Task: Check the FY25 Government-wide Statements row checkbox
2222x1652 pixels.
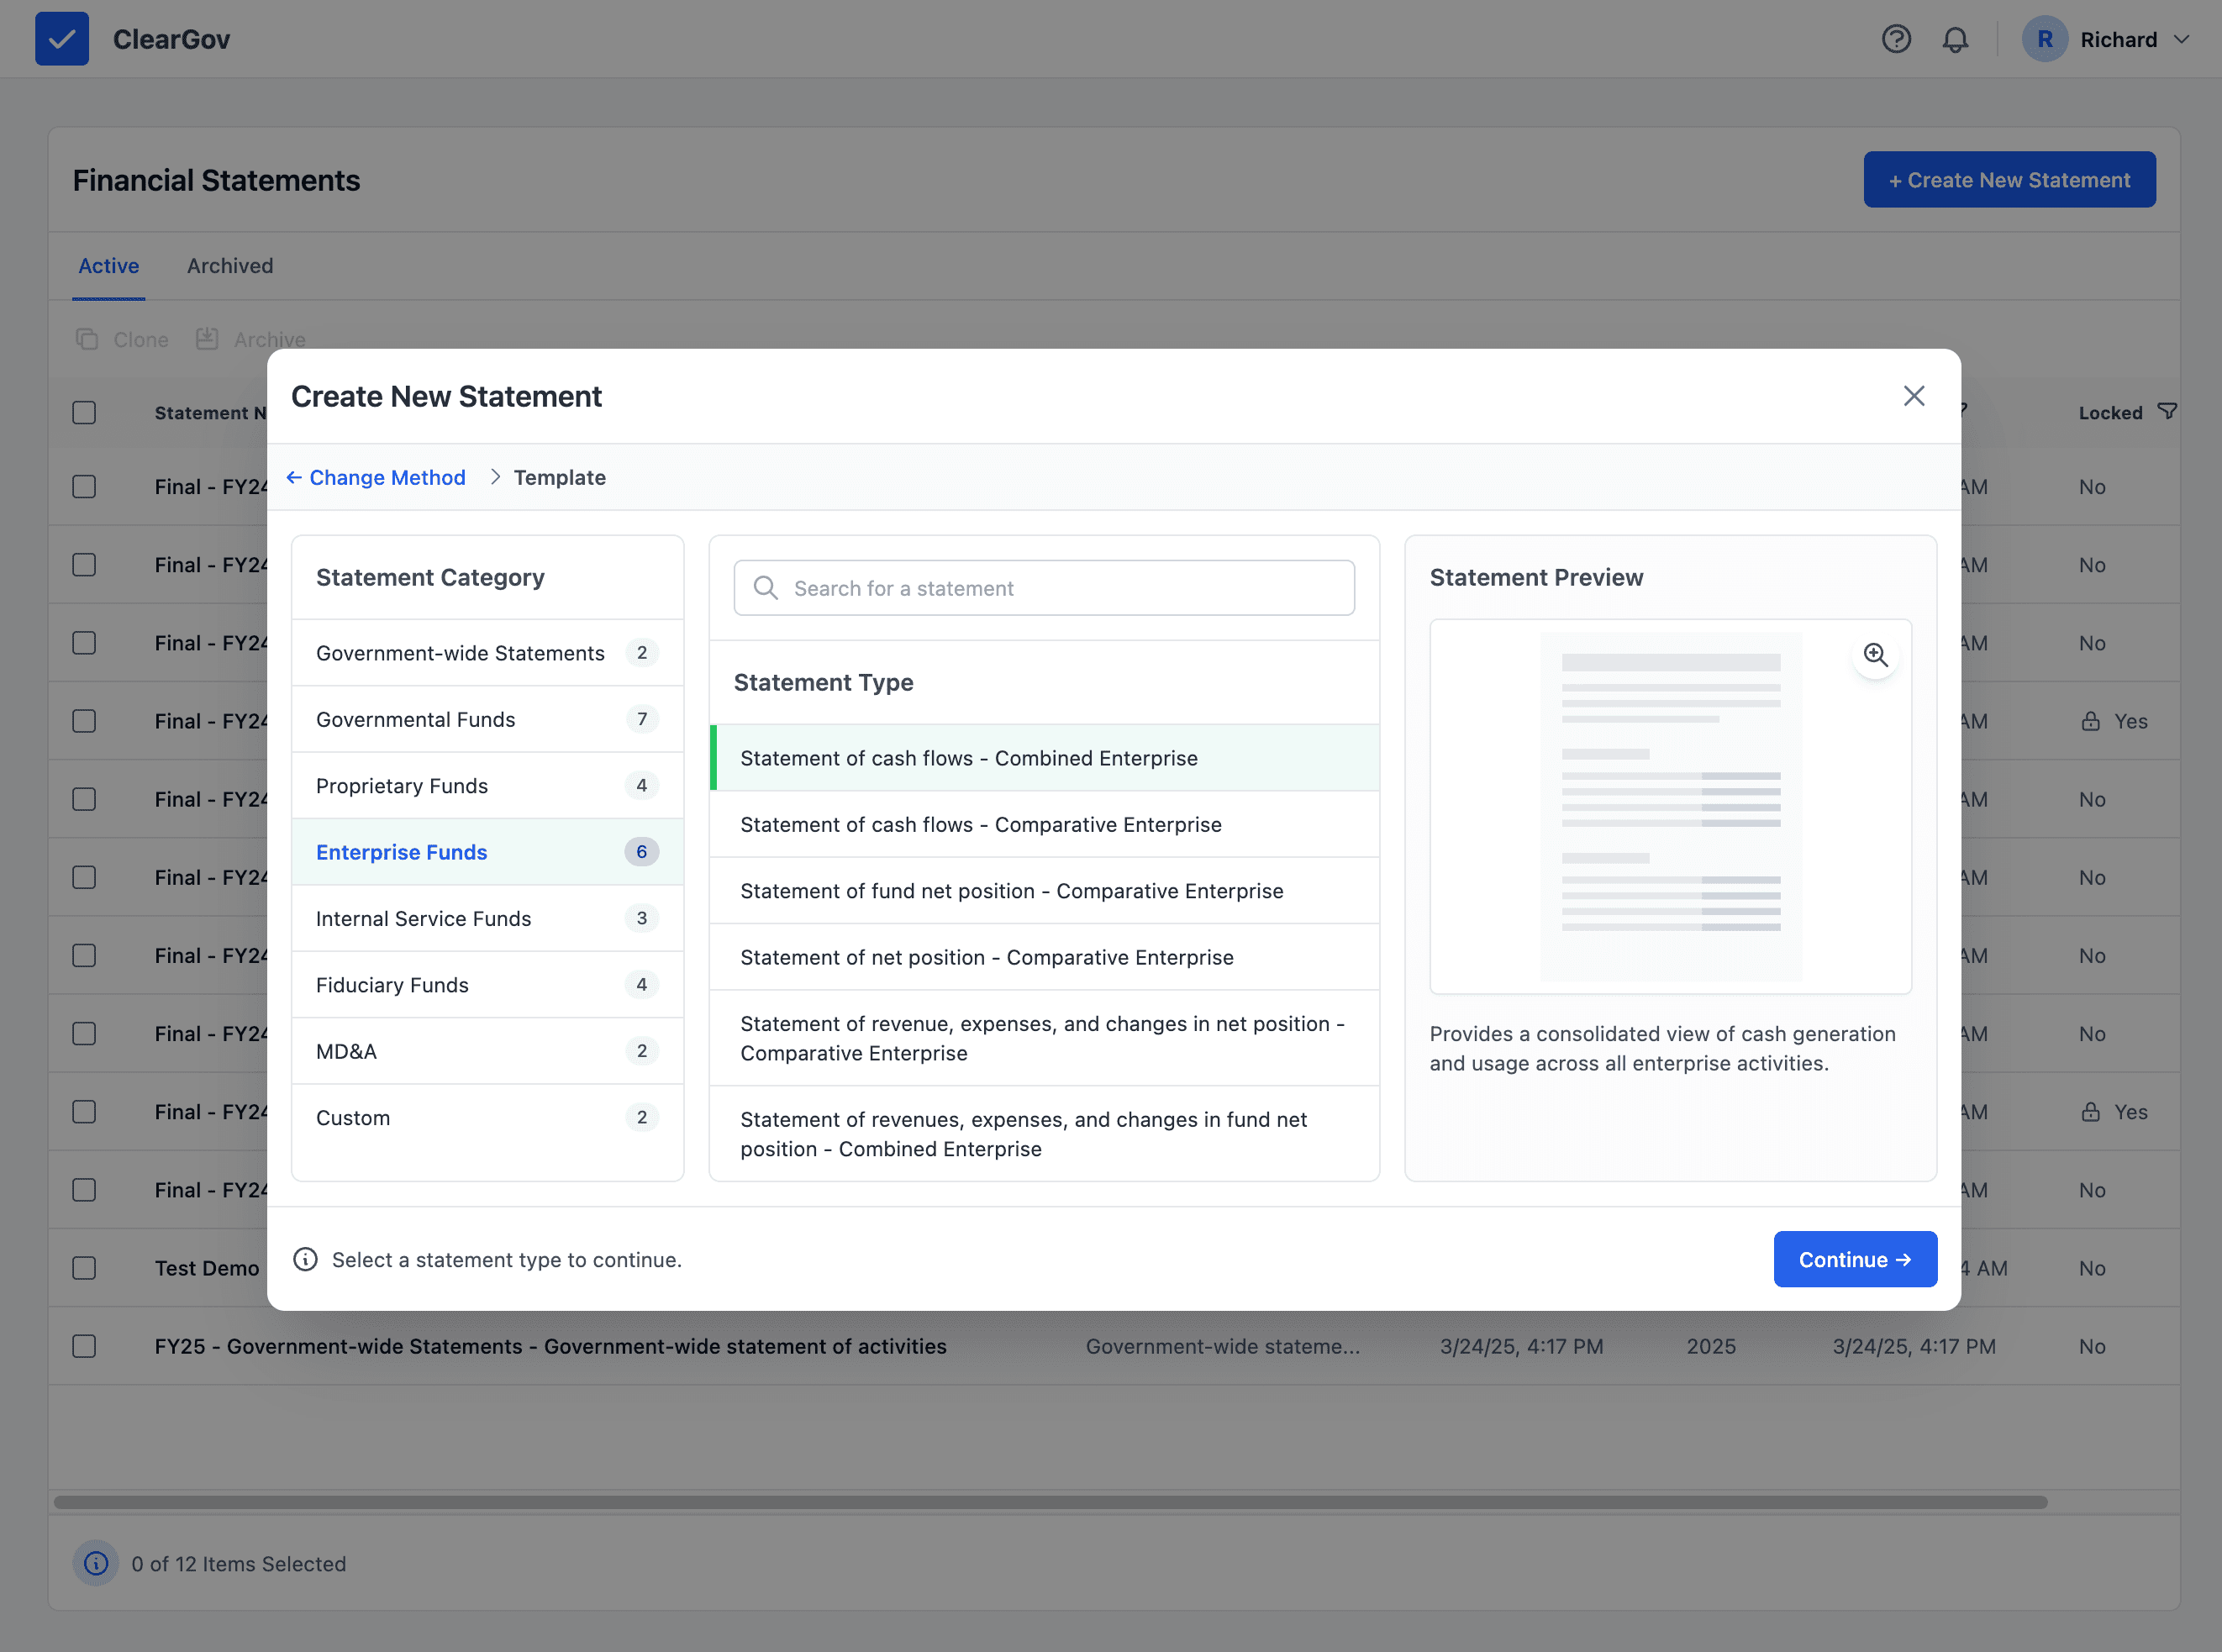Action: [x=84, y=1346]
